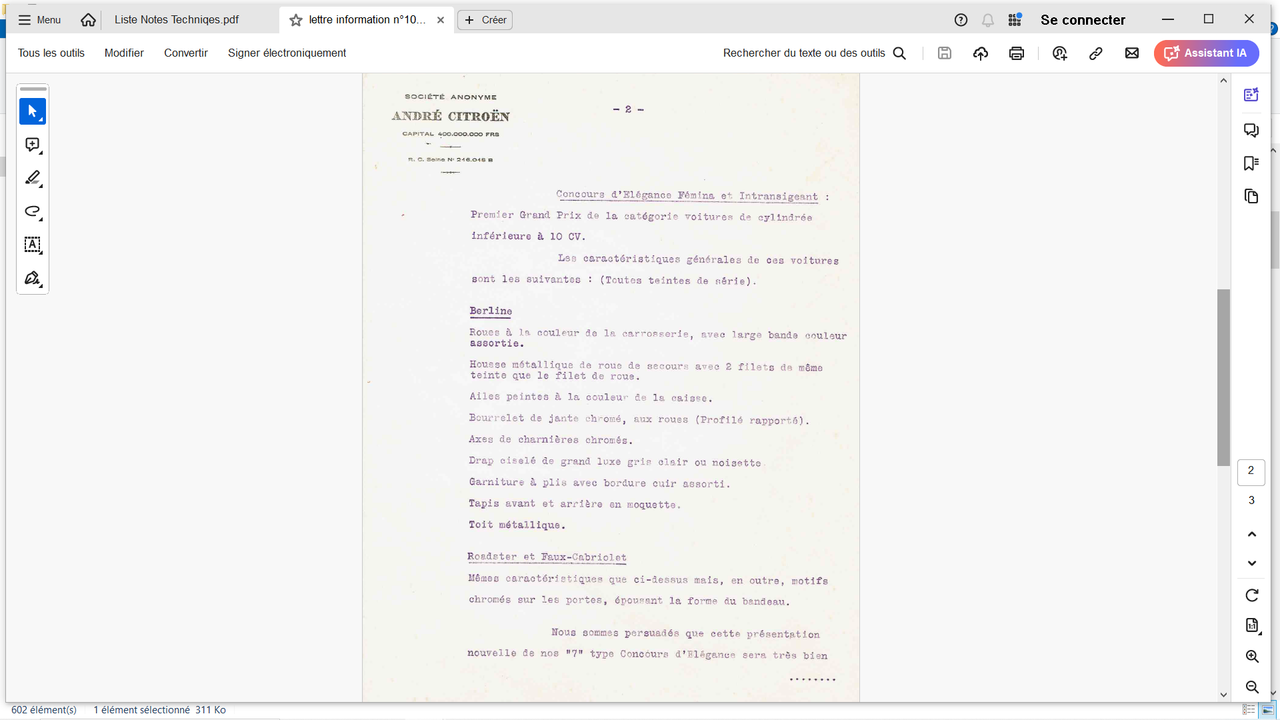
Task: Open the AI assistant side panel icon
Action: coord(1251,95)
